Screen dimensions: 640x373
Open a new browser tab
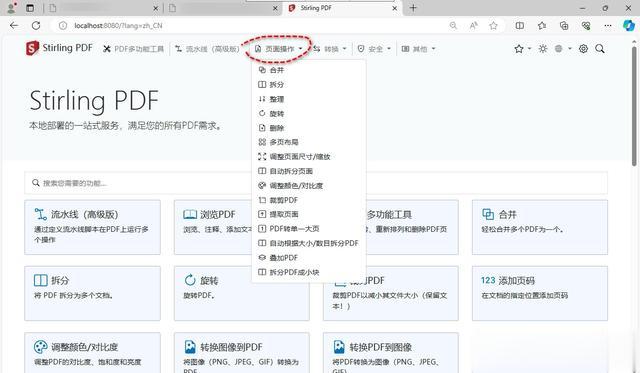coord(413,8)
